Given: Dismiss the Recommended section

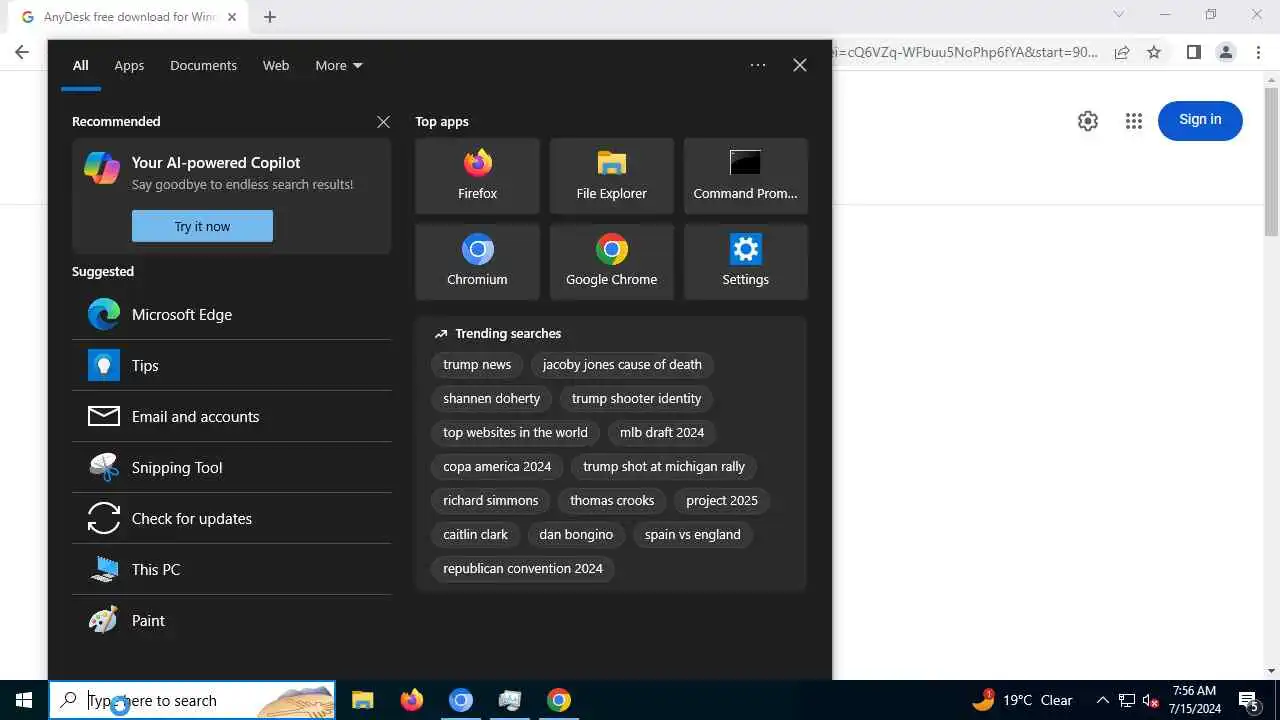Looking at the screenshot, I should coord(383,121).
